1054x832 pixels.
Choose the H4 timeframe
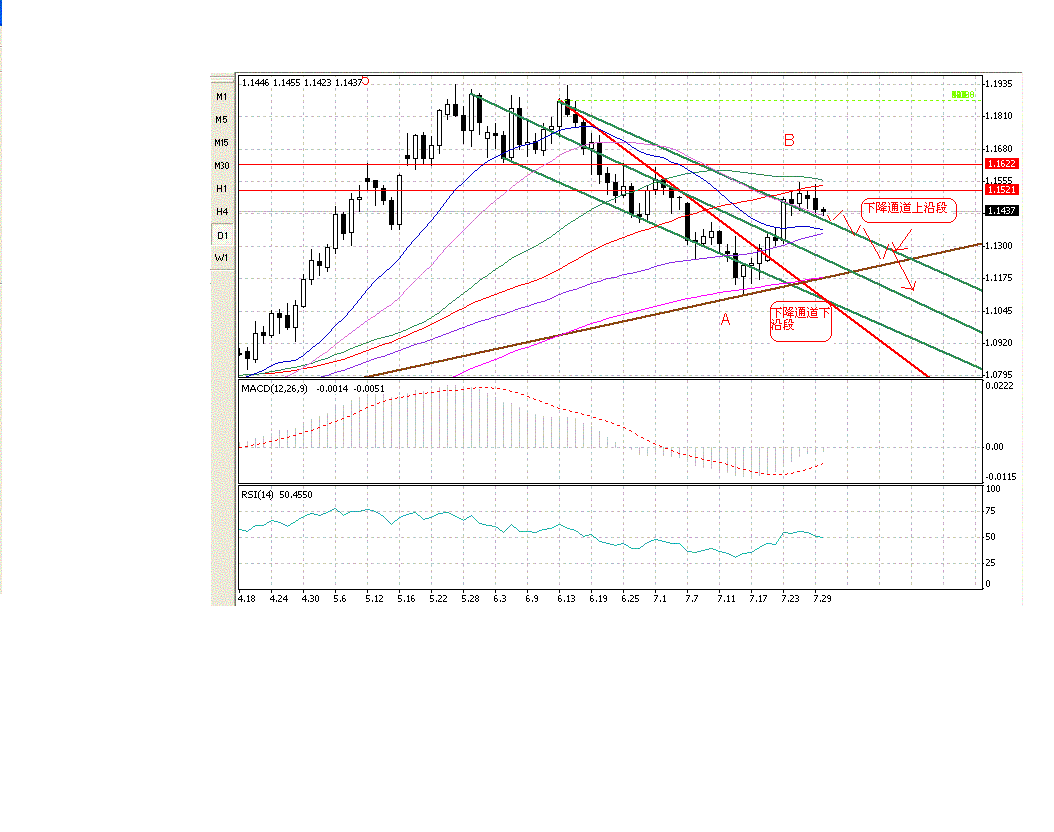point(222,212)
